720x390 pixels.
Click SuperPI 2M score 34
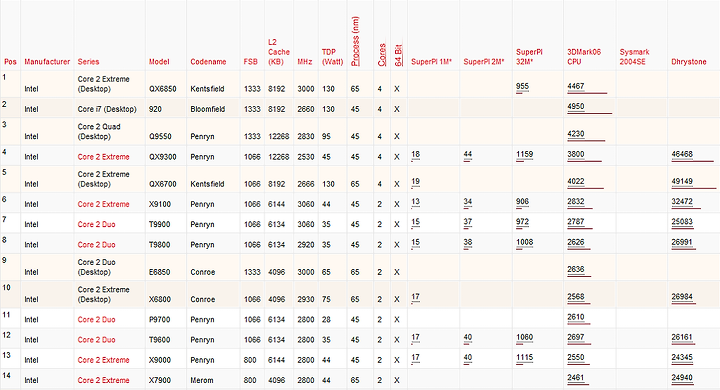(467, 201)
